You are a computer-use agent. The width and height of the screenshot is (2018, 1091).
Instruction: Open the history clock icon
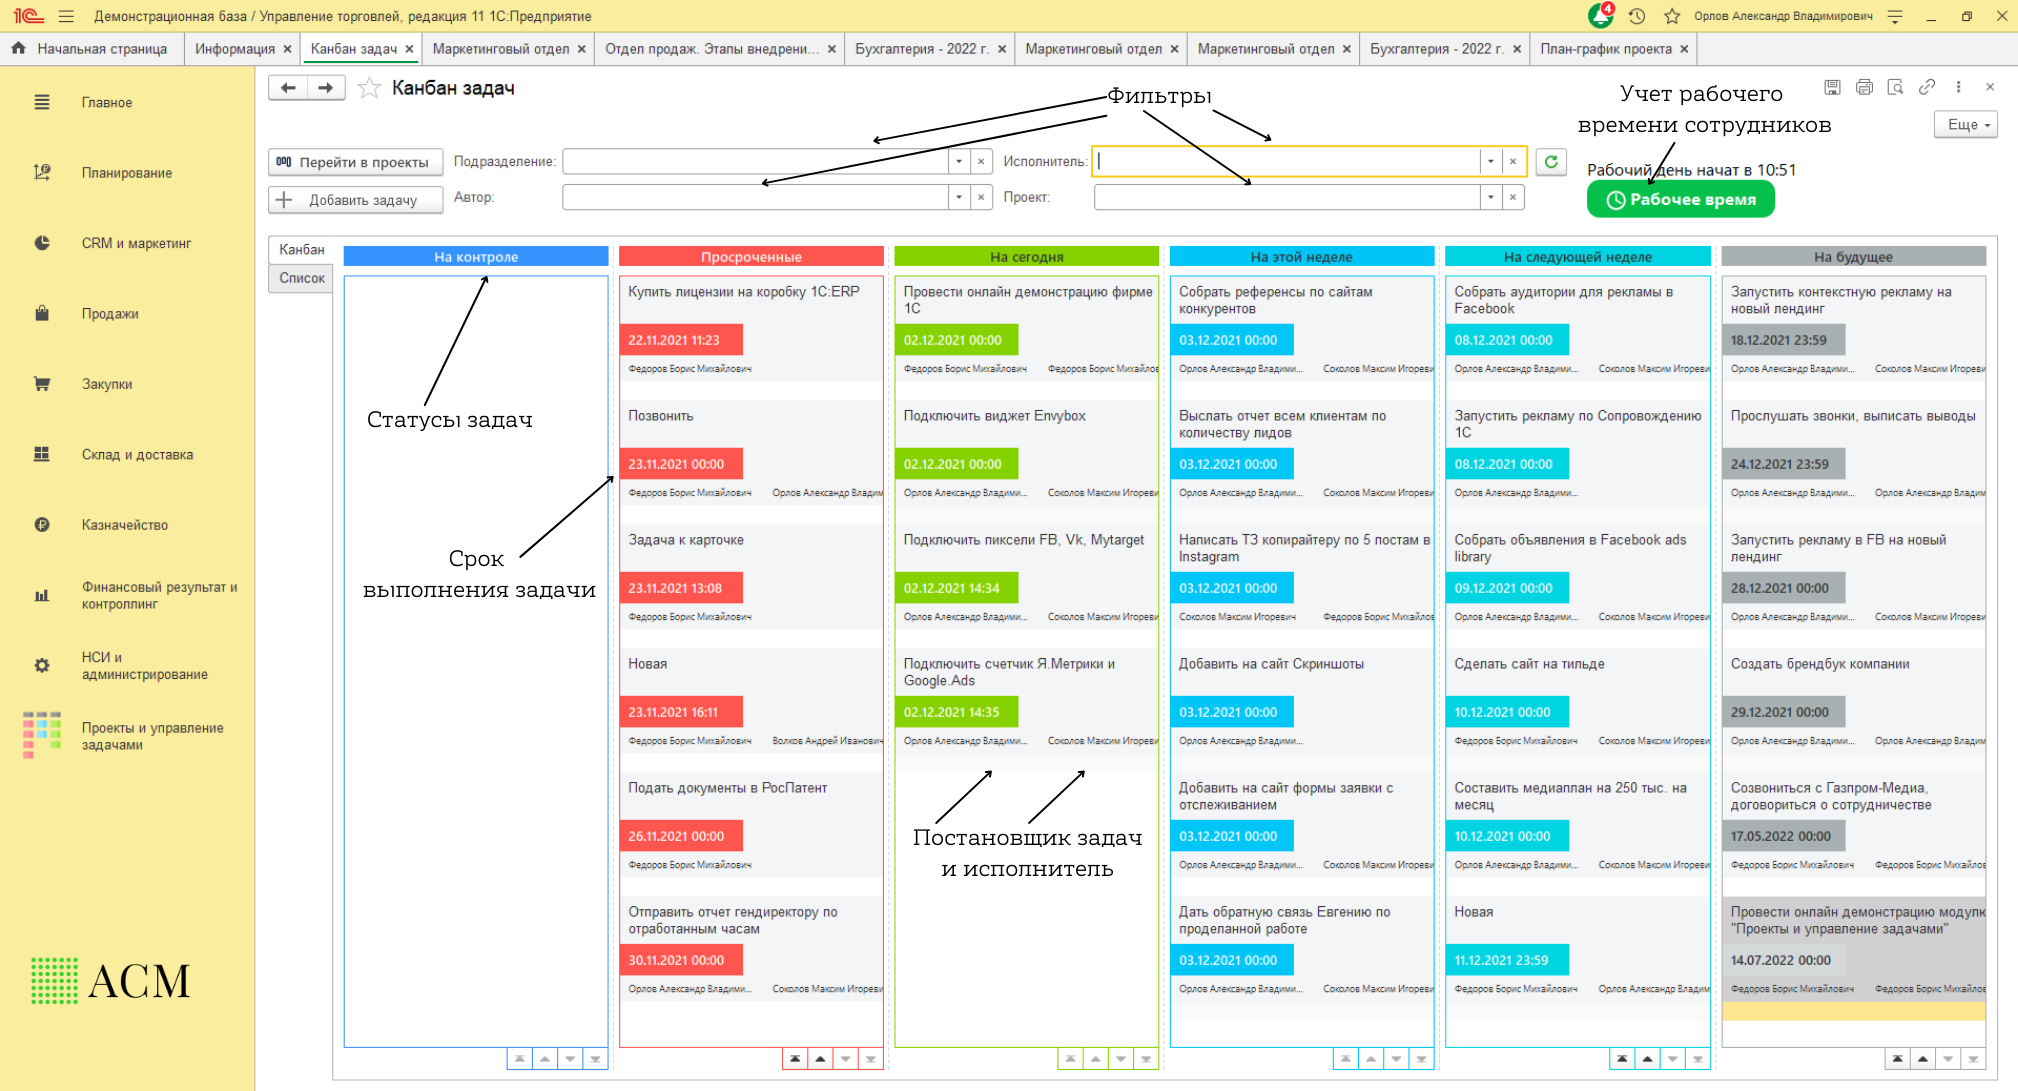[1637, 16]
